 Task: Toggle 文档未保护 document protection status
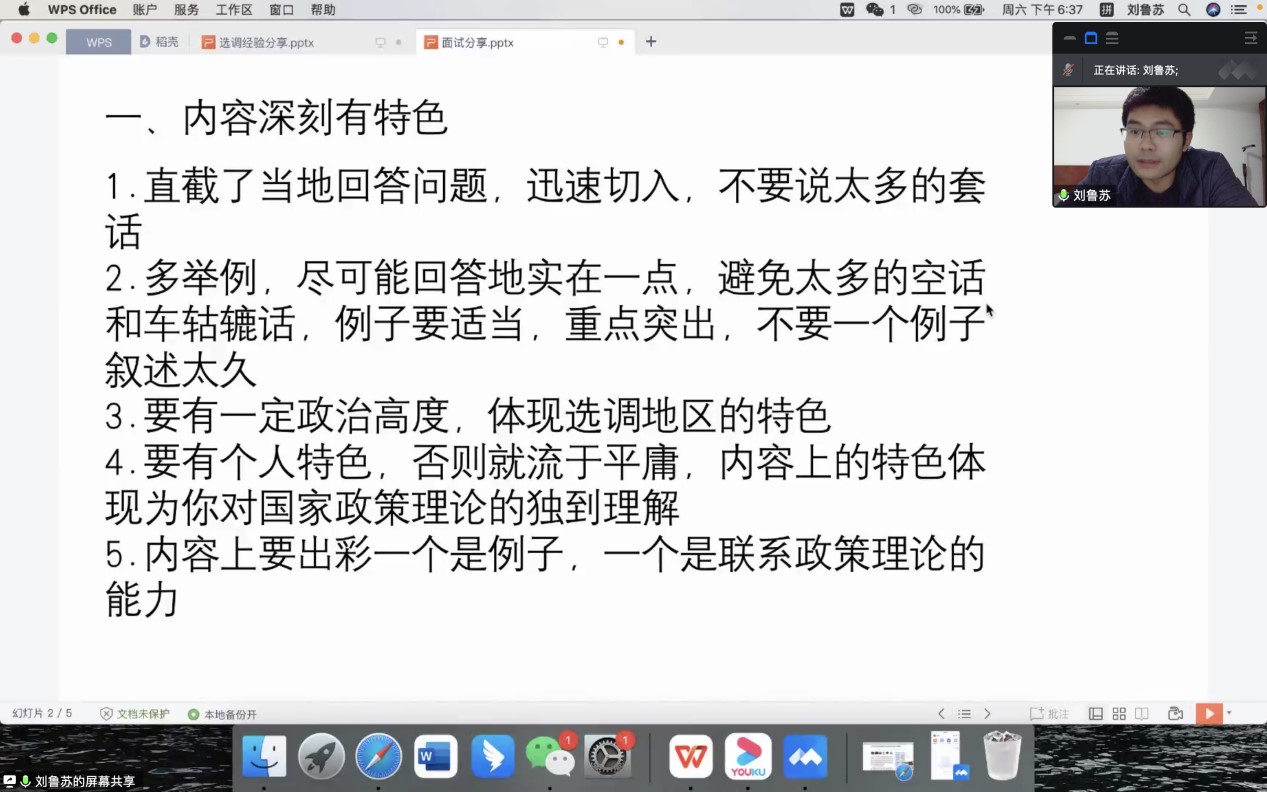click(x=135, y=714)
